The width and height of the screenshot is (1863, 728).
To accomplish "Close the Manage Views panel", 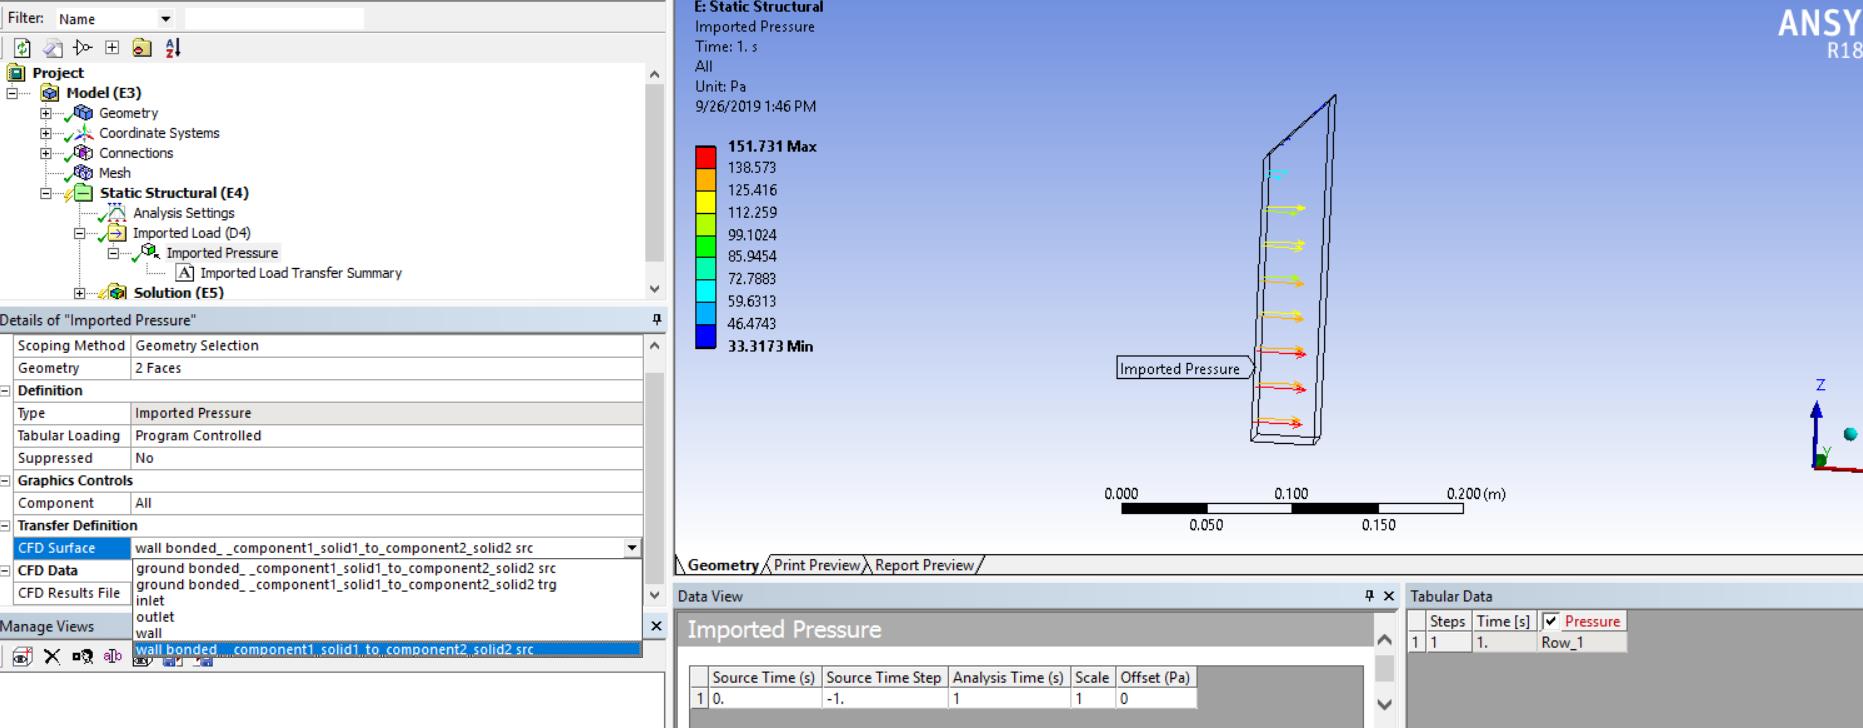I will (656, 626).
